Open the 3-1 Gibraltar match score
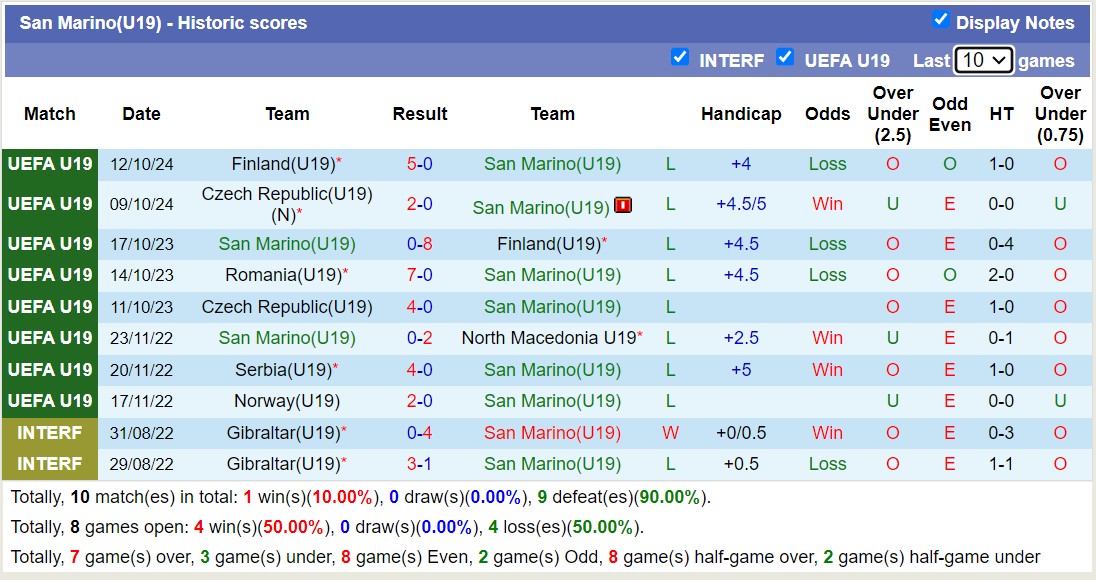The image size is (1096, 580). (419, 464)
